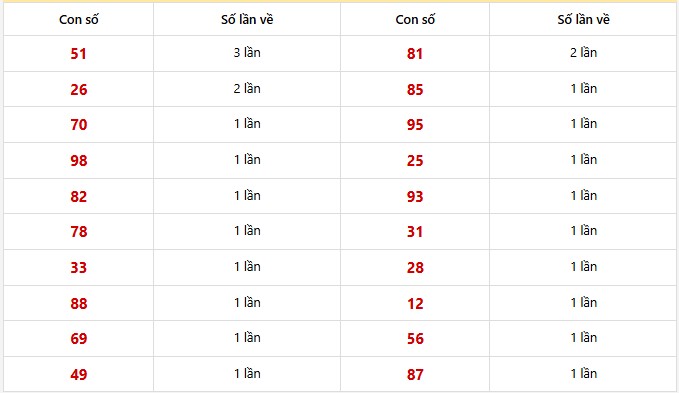Click the rightmost "Số lần về" header
Screen dimensions: 679x393
coord(583,19)
